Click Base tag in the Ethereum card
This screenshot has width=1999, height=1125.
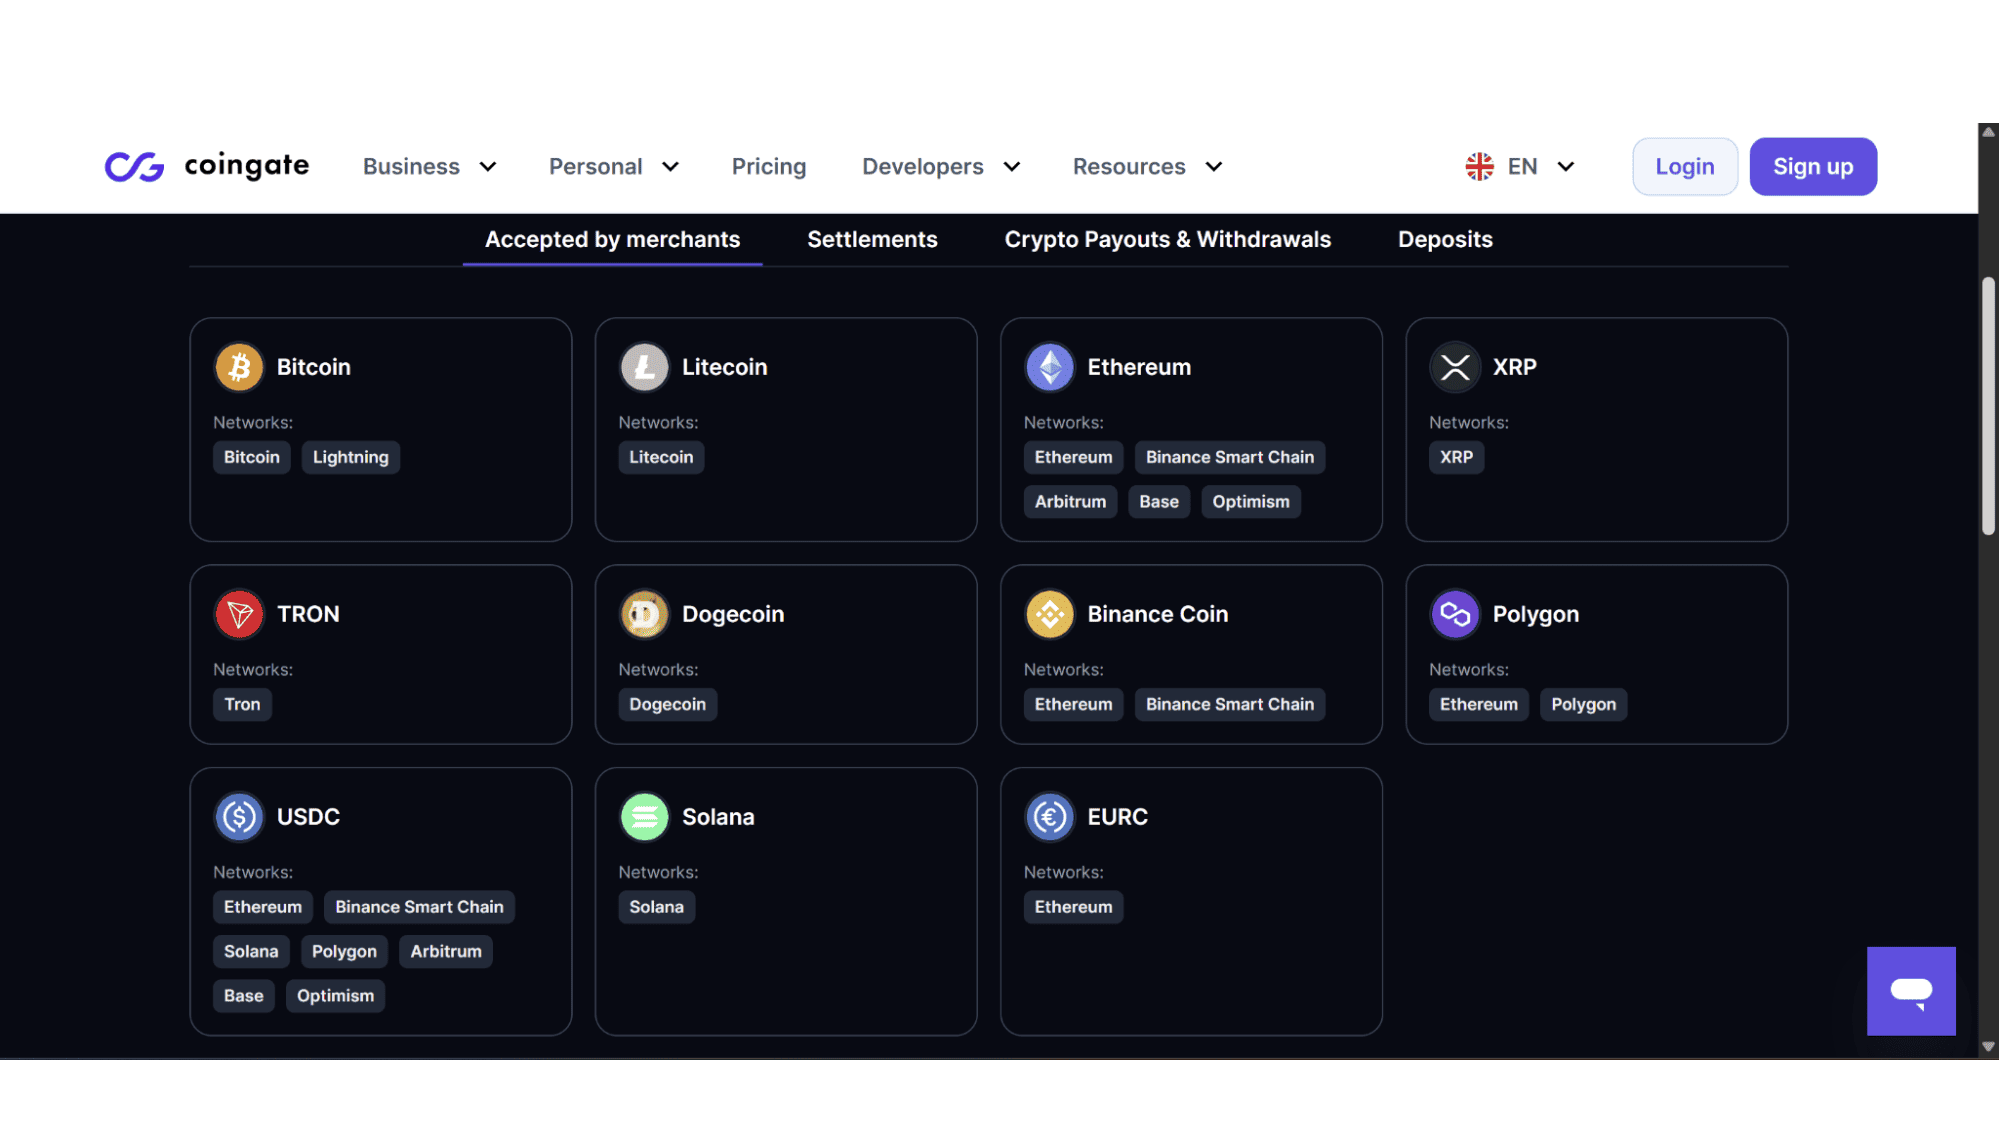pos(1159,502)
